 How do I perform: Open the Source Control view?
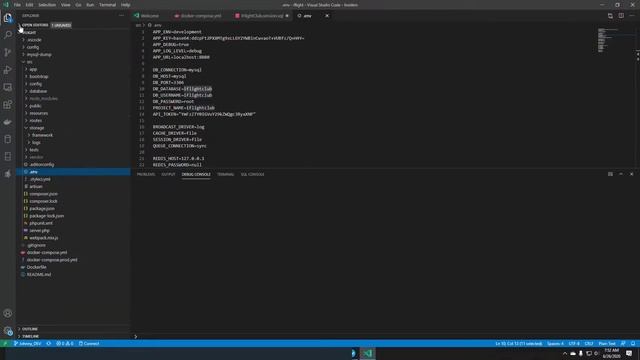tap(8, 52)
